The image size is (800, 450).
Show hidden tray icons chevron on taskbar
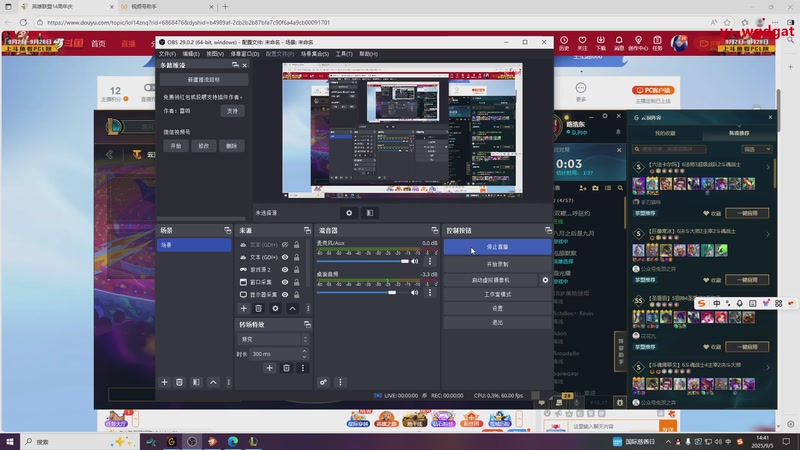click(x=668, y=442)
